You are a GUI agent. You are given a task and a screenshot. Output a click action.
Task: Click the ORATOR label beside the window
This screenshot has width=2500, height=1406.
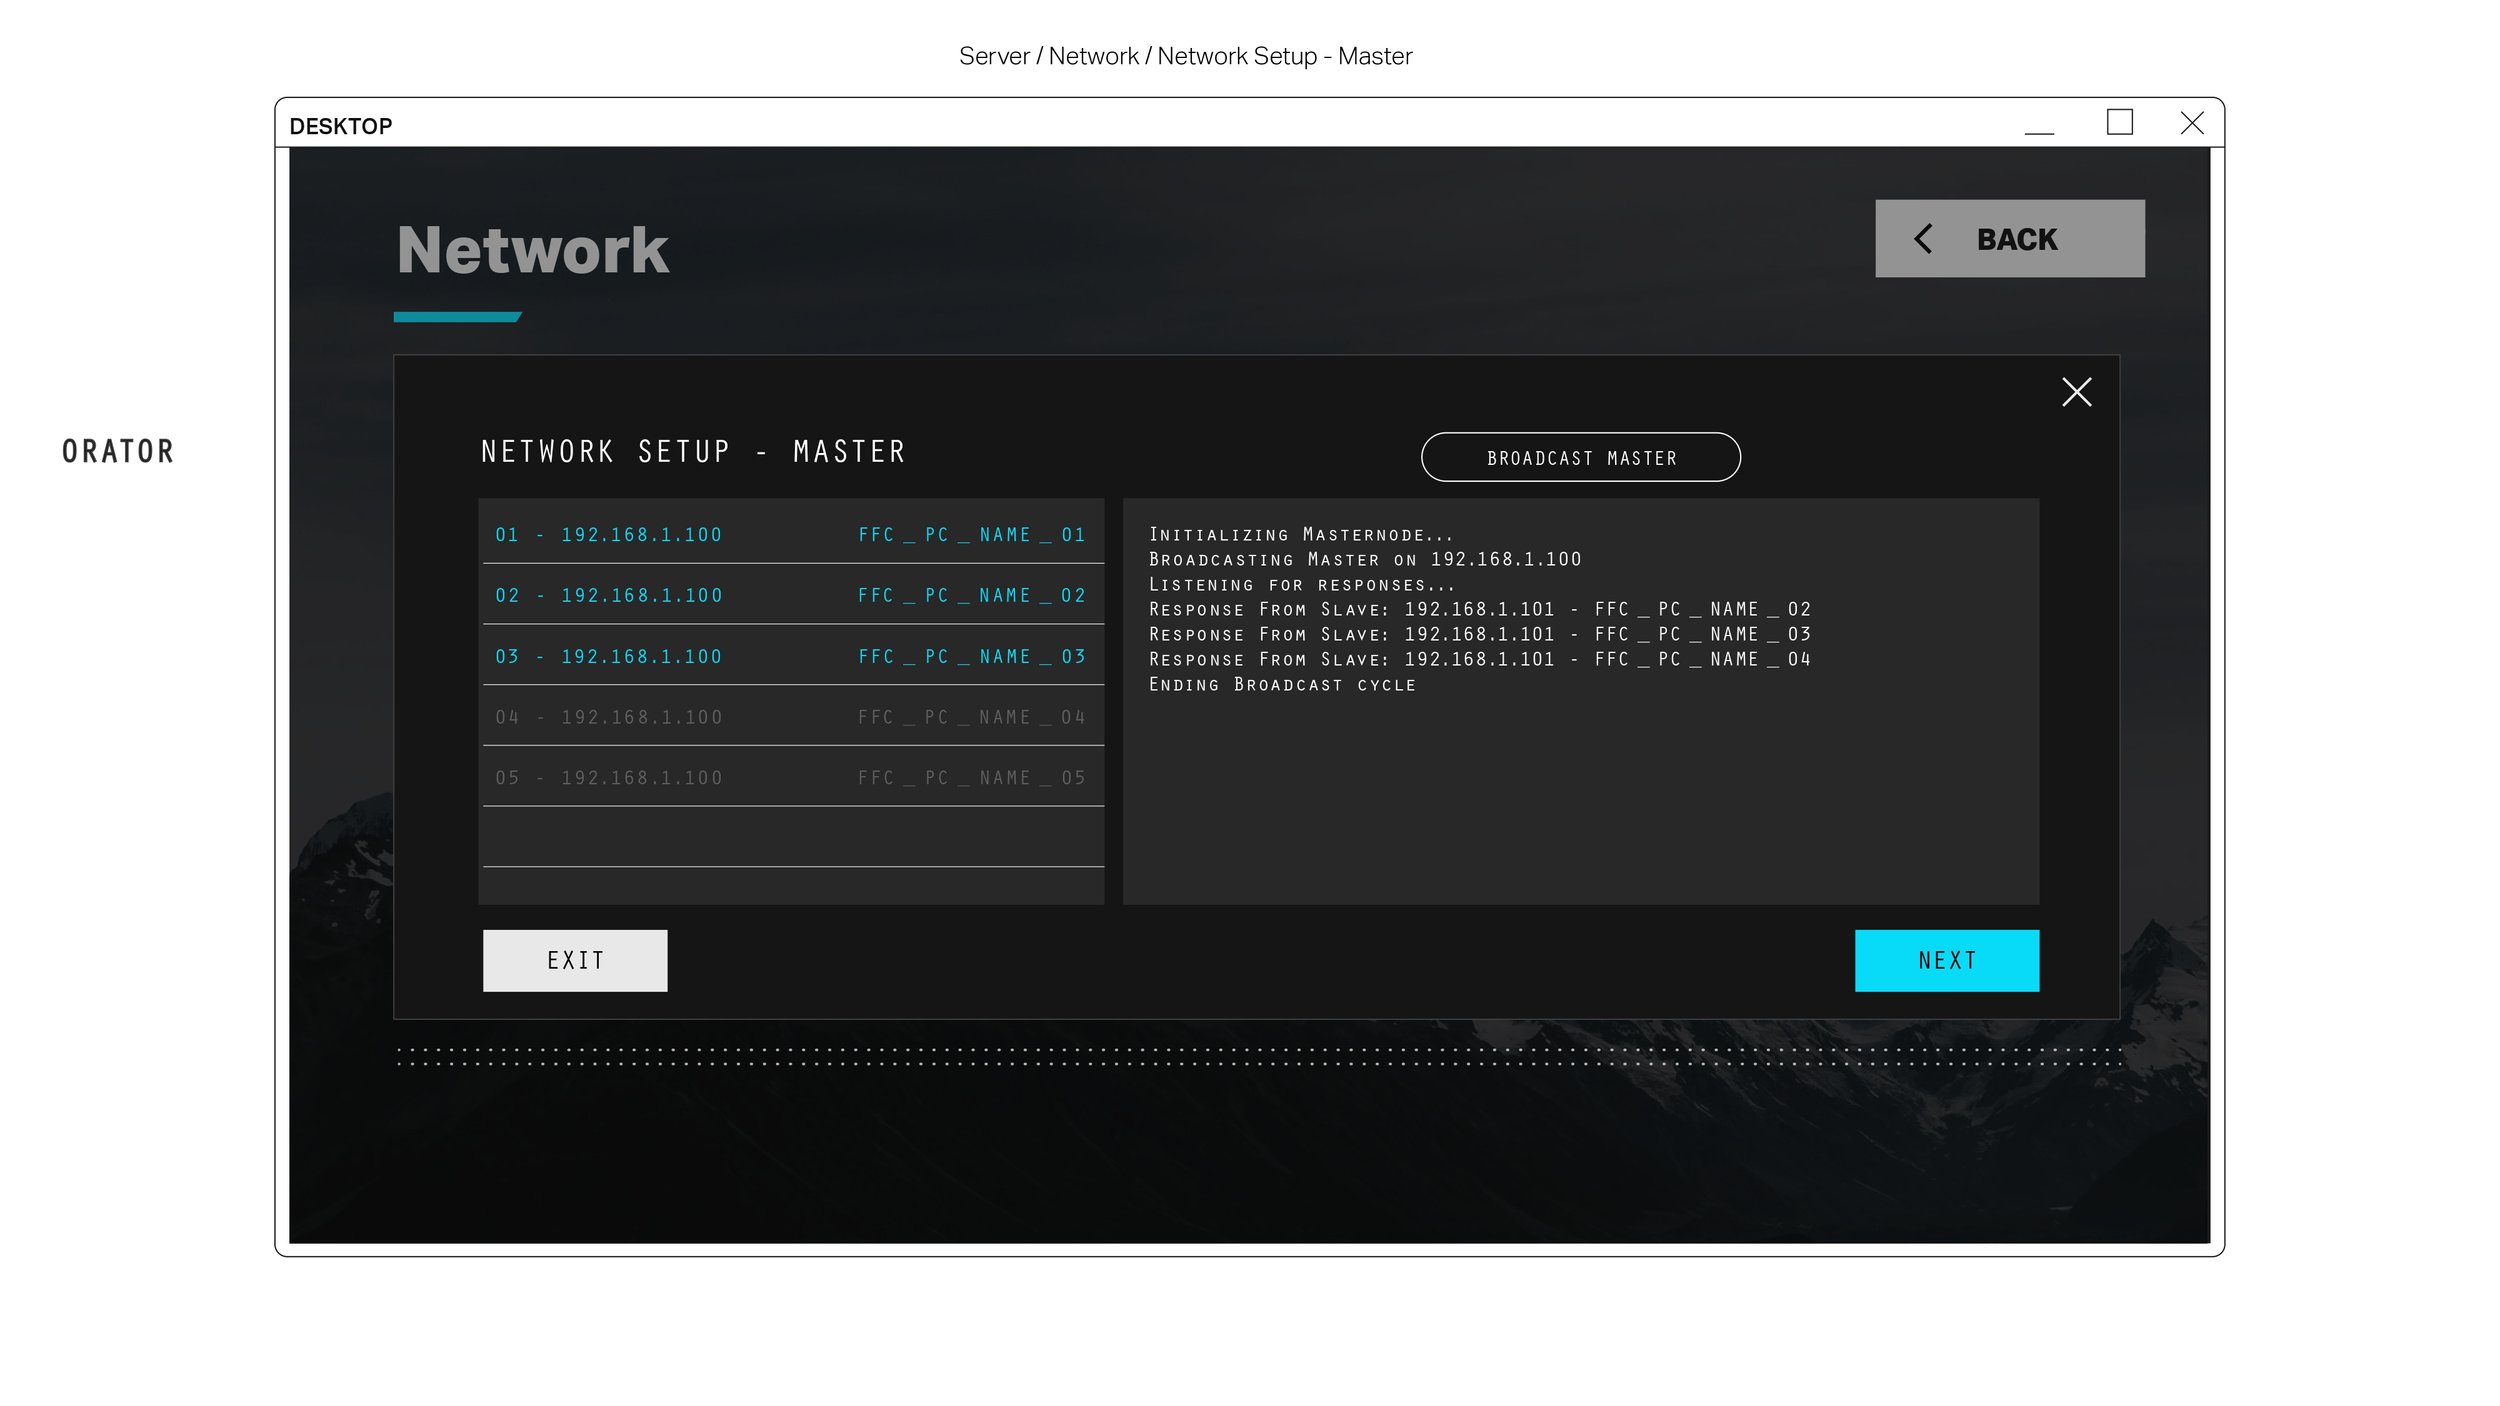[118, 452]
